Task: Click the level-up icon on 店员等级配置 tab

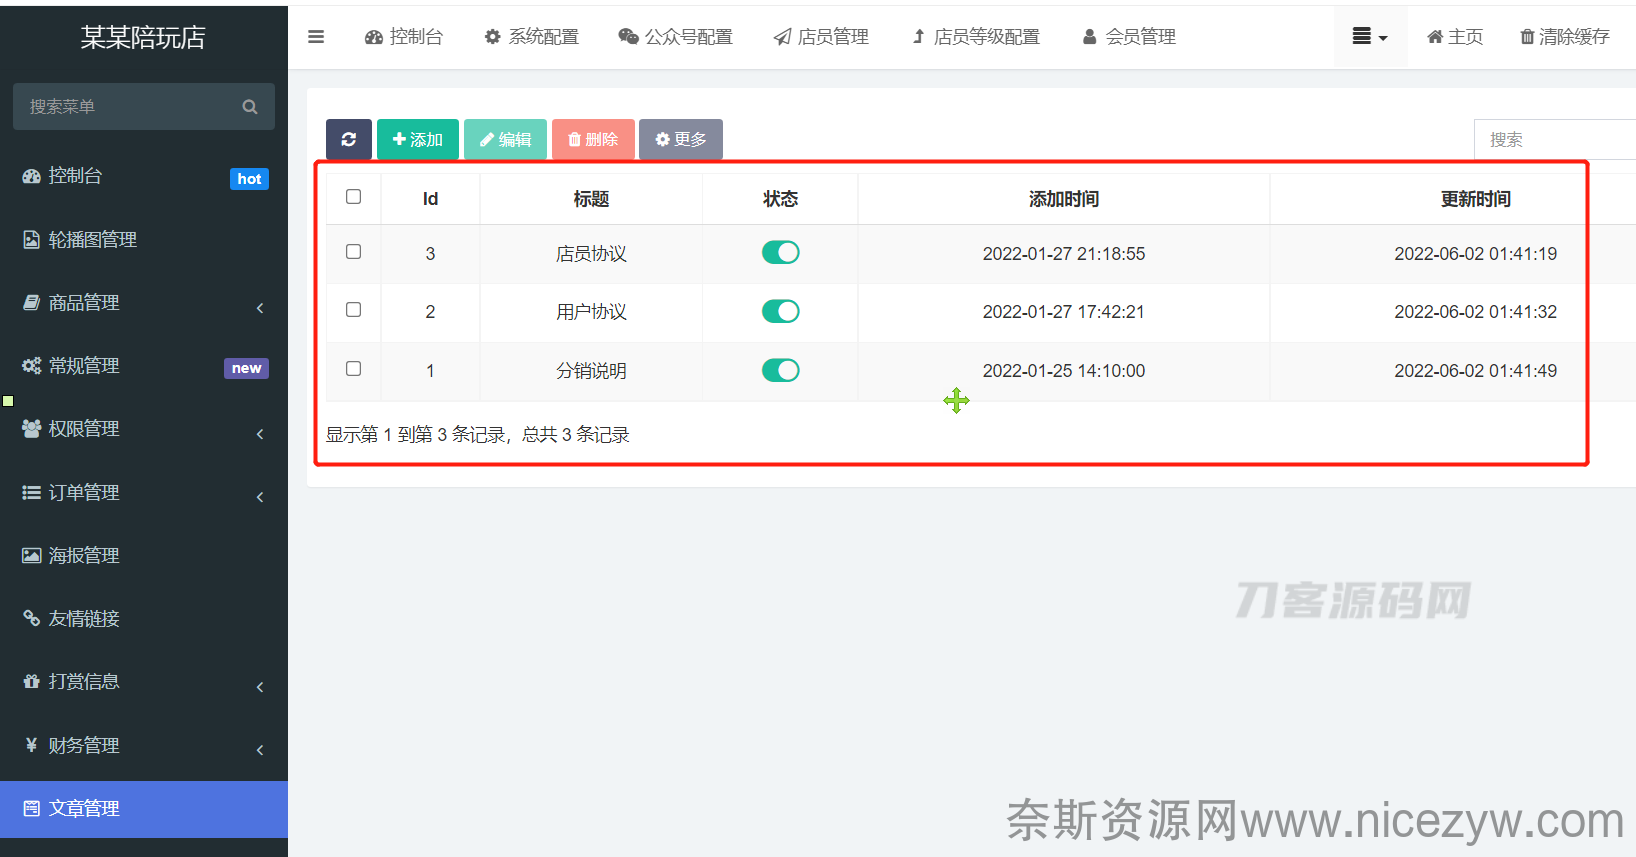Action: click(x=918, y=37)
